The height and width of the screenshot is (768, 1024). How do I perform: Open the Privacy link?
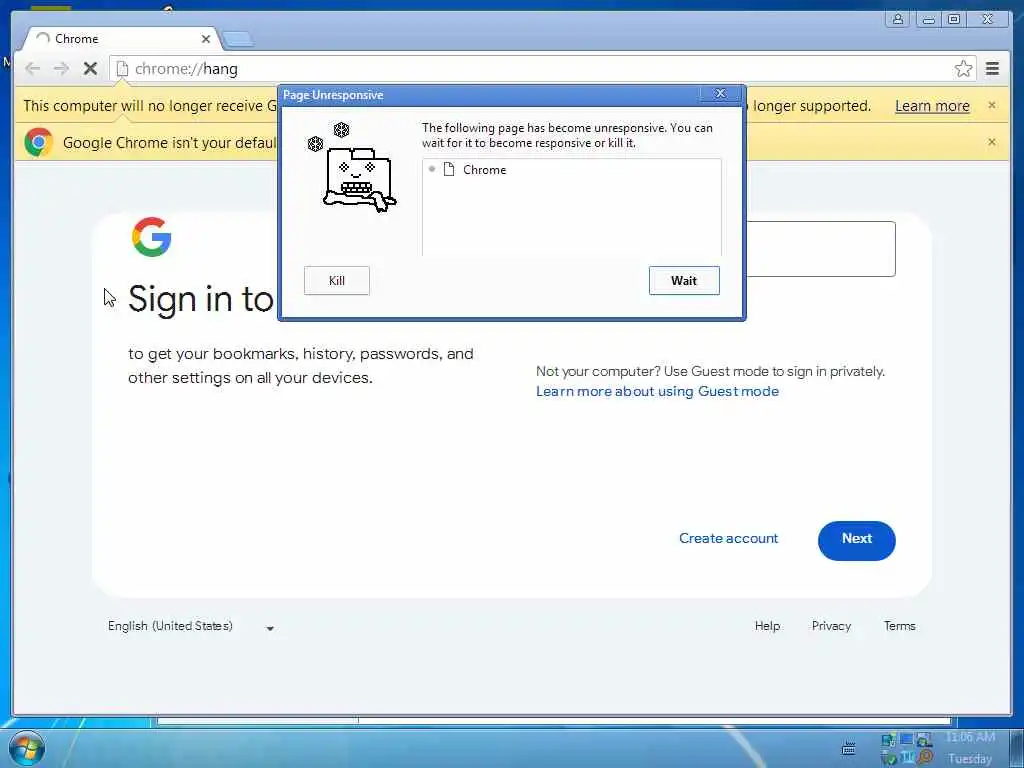pos(831,626)
